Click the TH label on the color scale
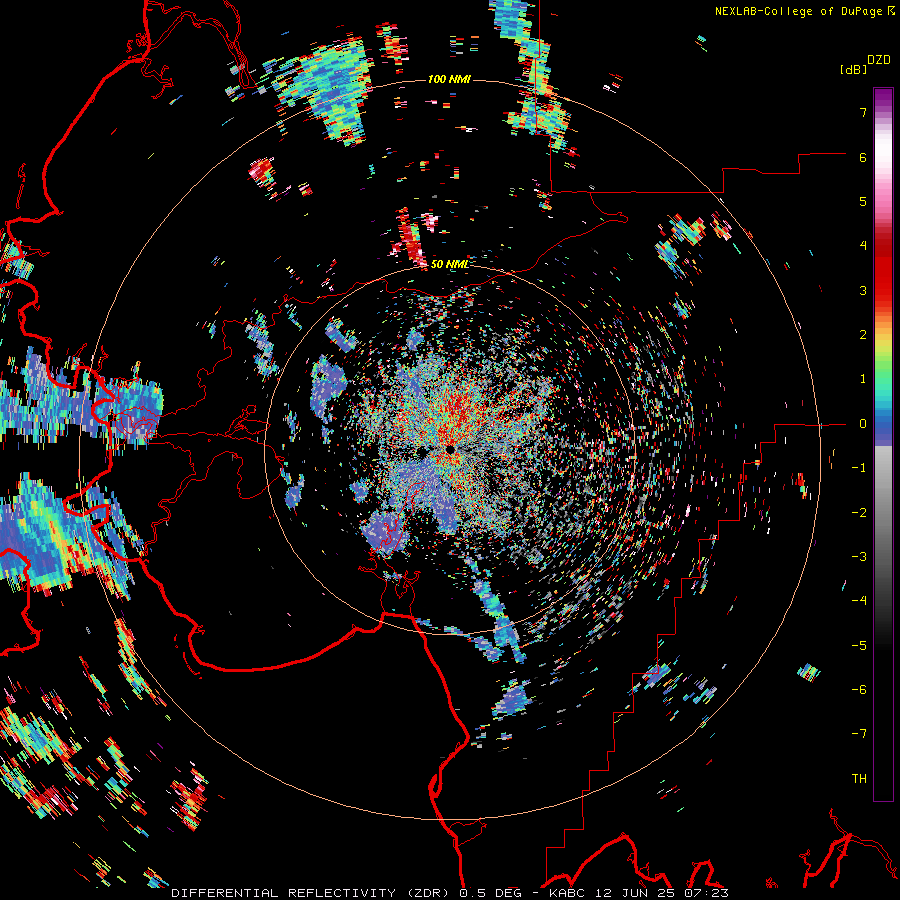The width and height of the screenshot is (900, 900). click(x=859, y=778)
